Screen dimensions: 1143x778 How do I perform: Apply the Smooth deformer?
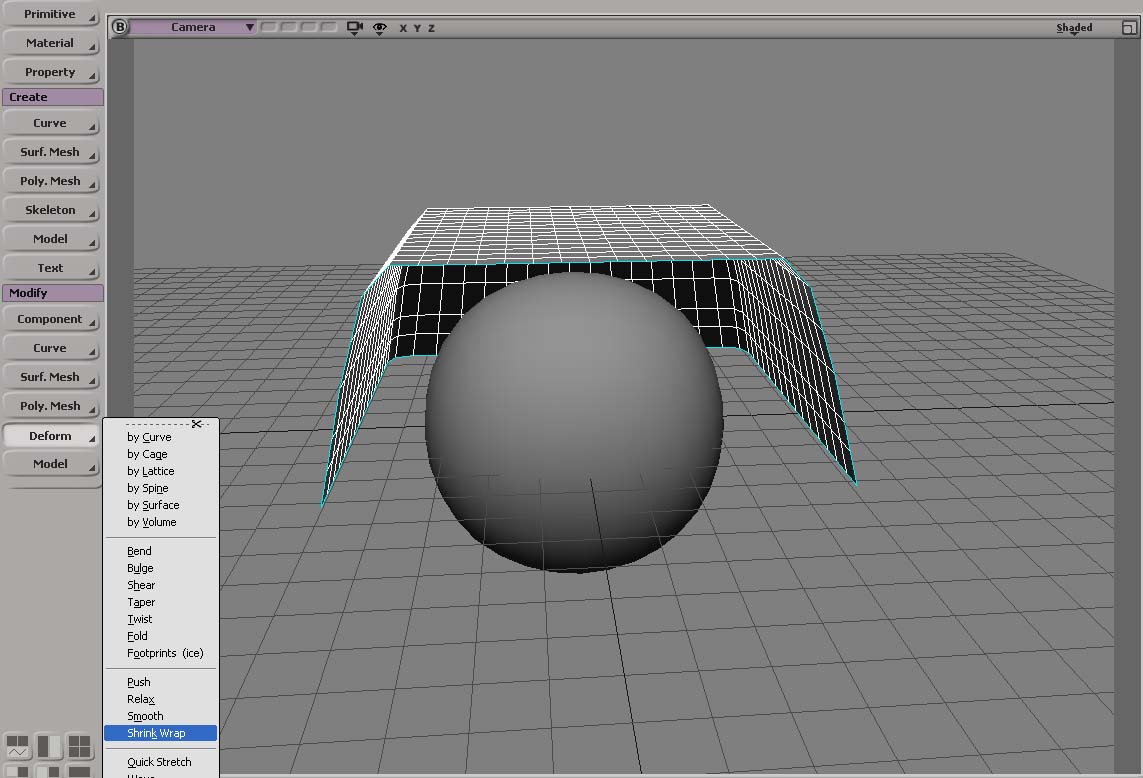click(160, 716)
